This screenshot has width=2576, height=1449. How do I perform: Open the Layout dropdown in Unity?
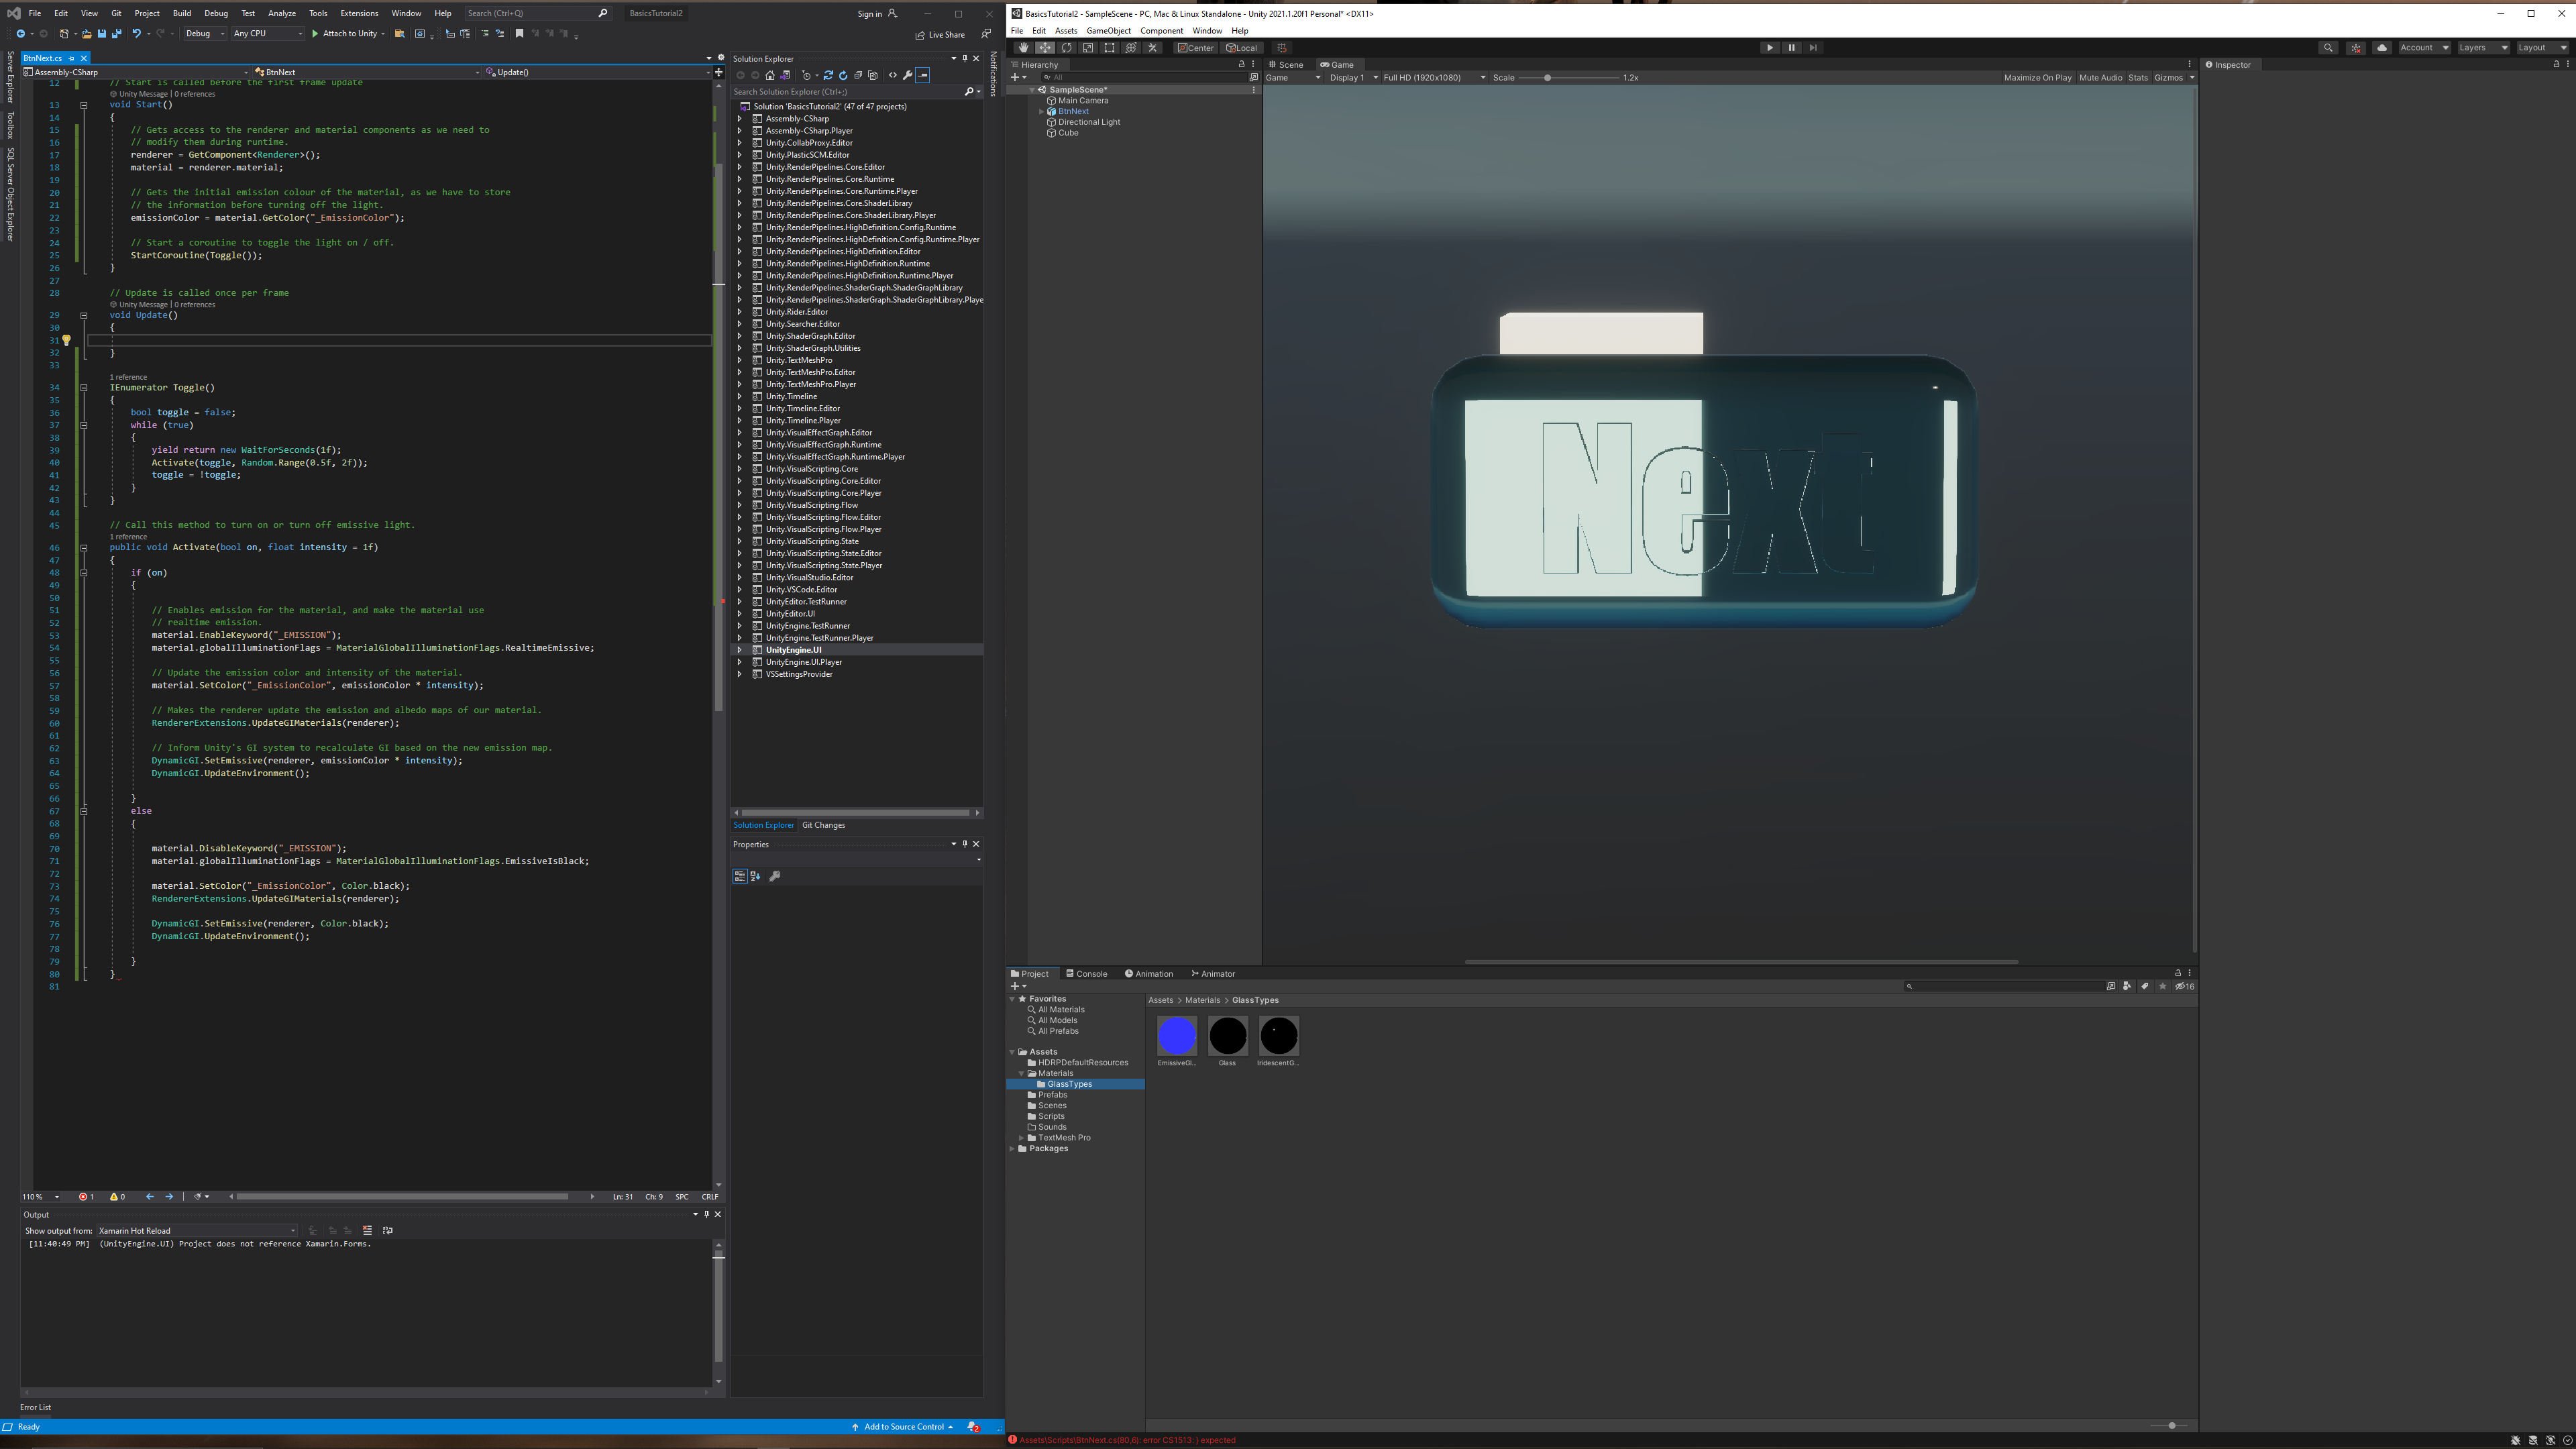point(2542,48)
